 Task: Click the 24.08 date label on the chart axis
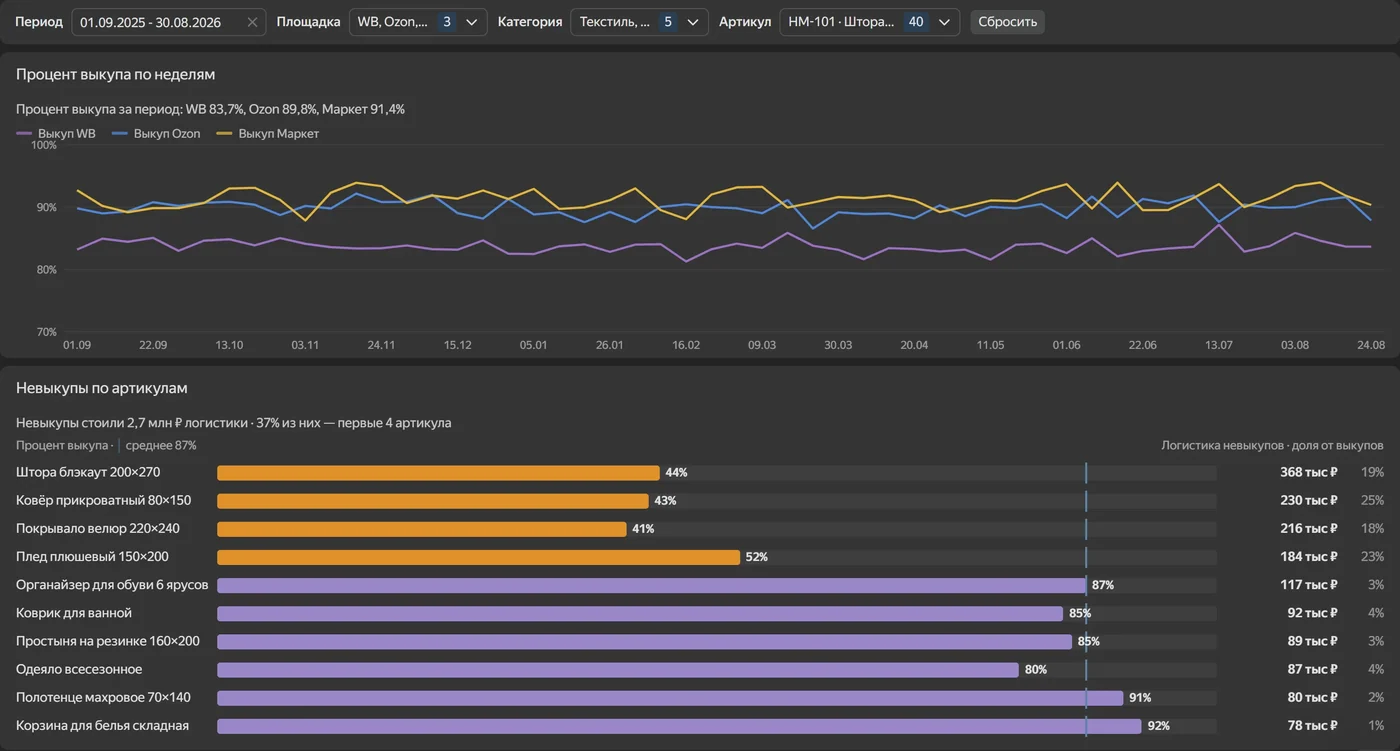point(1370,345)
